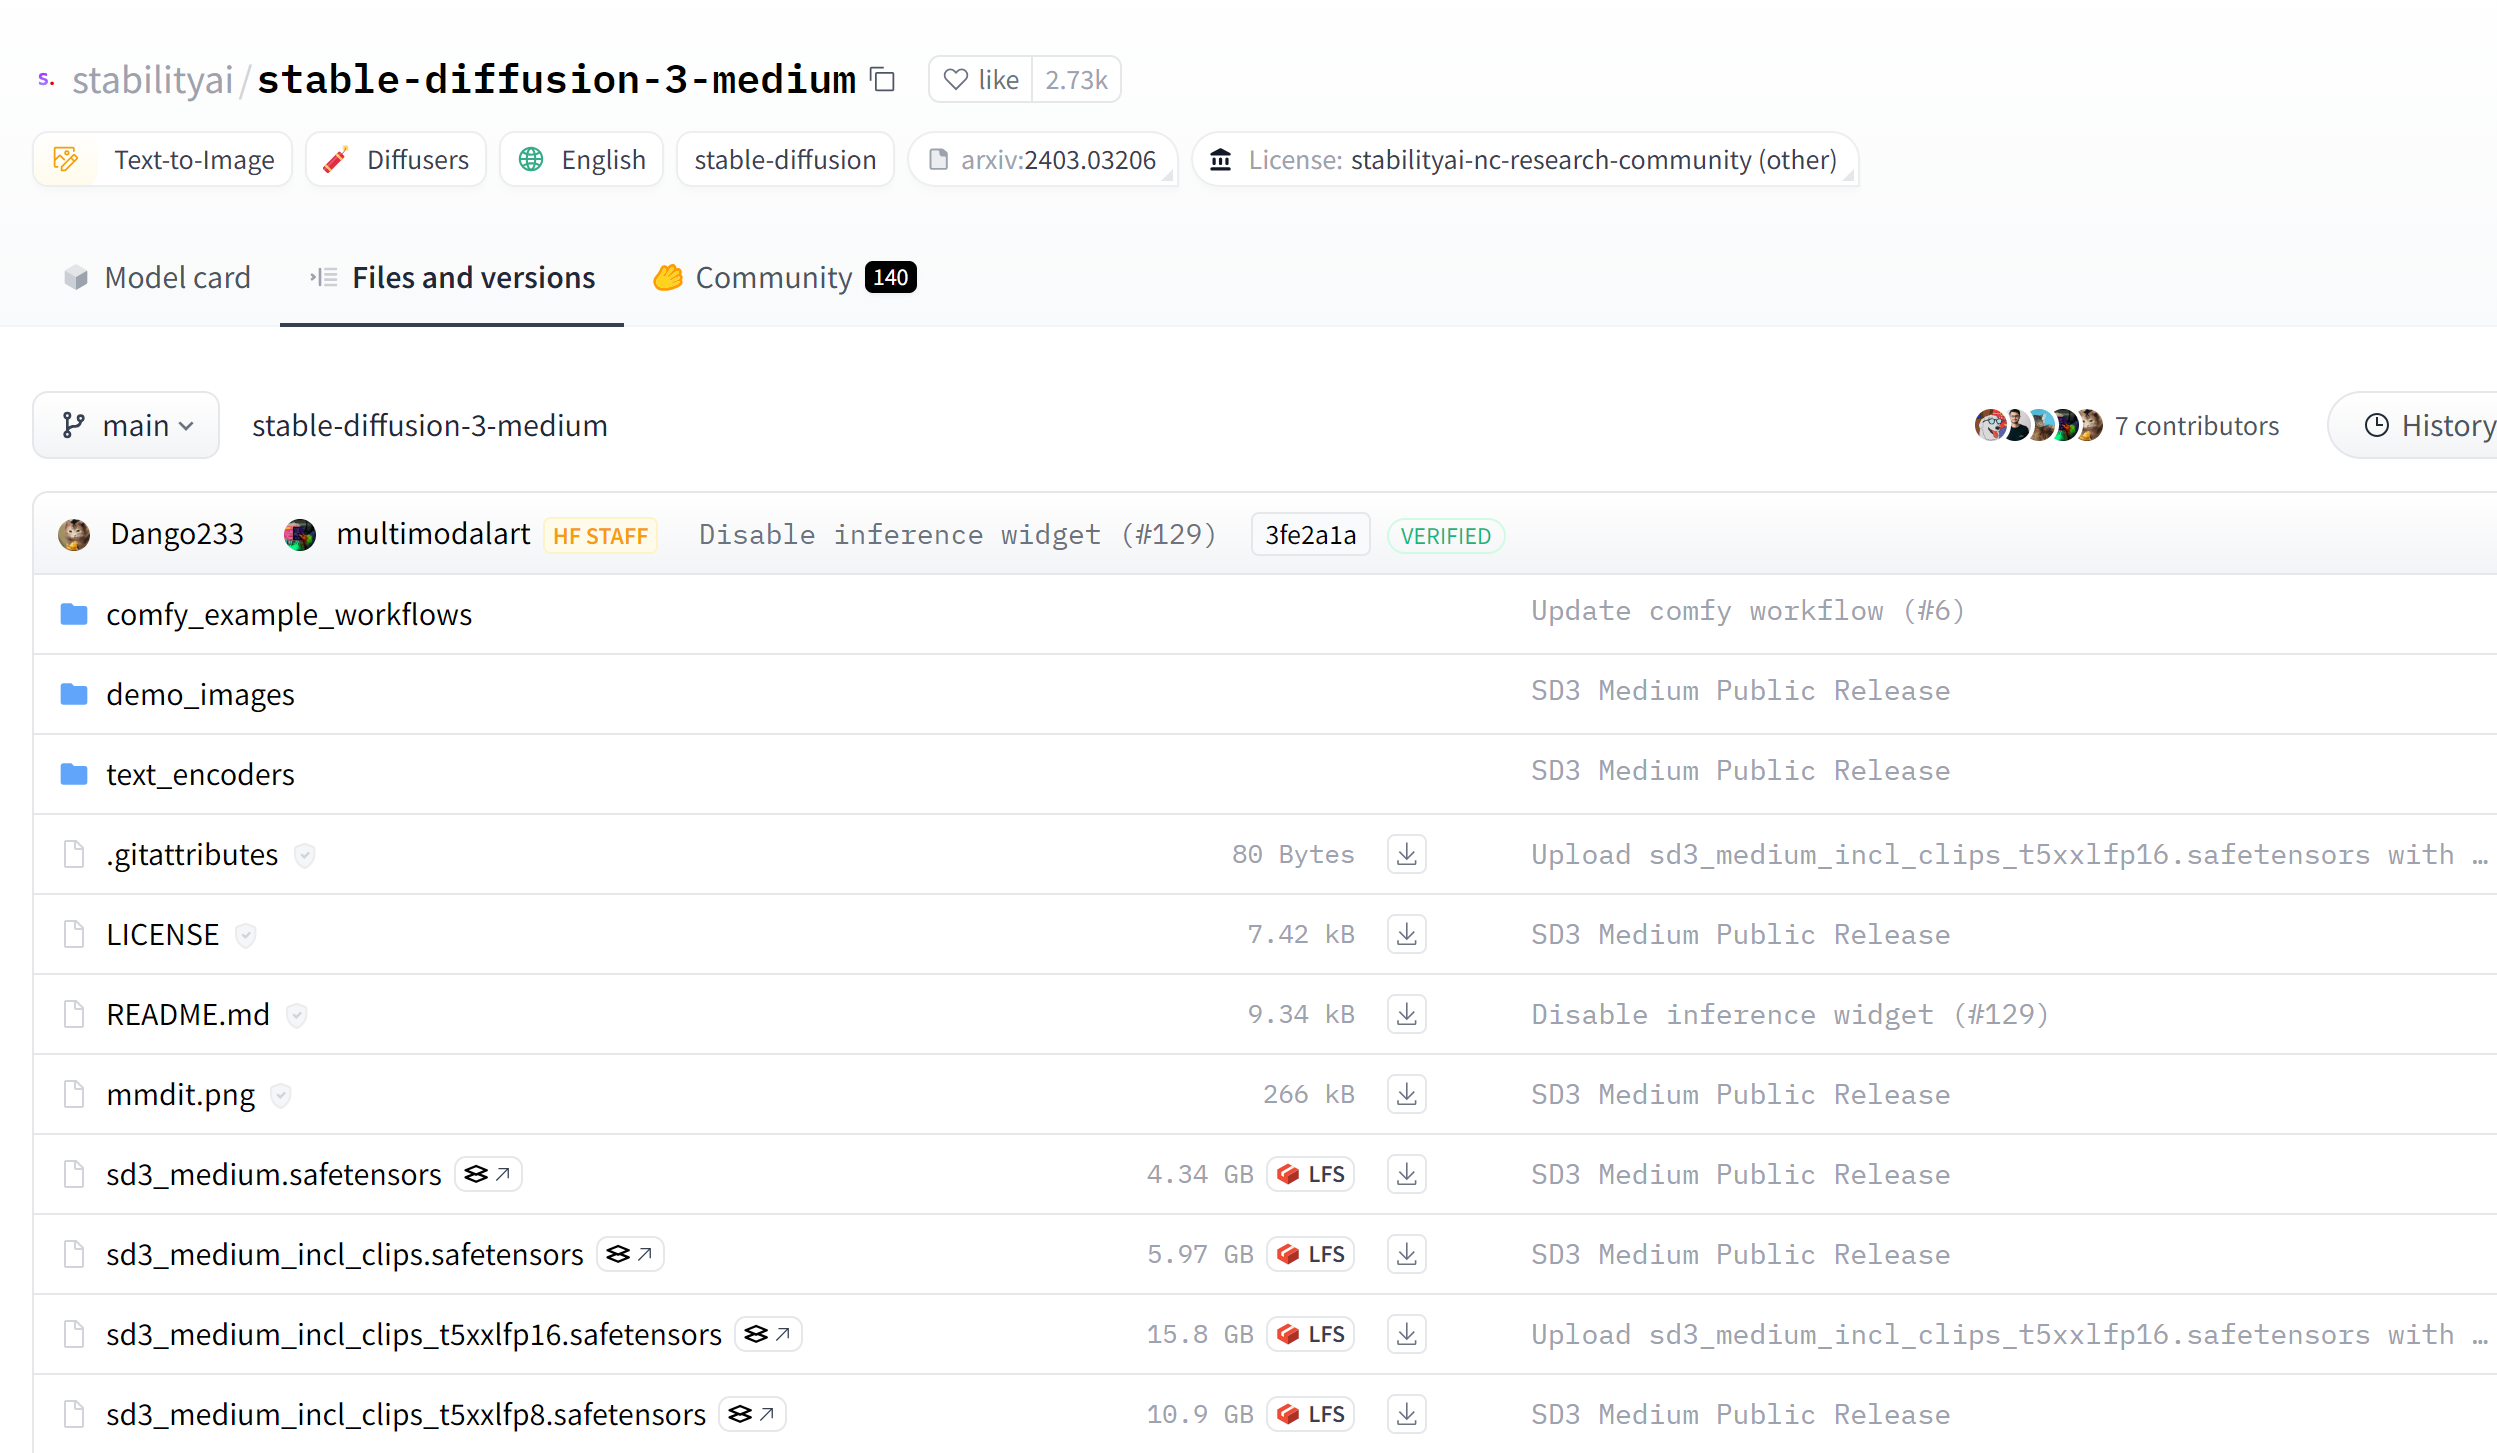Open the .gitattributes file
The width and height of the screenshot is (2497, 1453).
click(192, 854)
